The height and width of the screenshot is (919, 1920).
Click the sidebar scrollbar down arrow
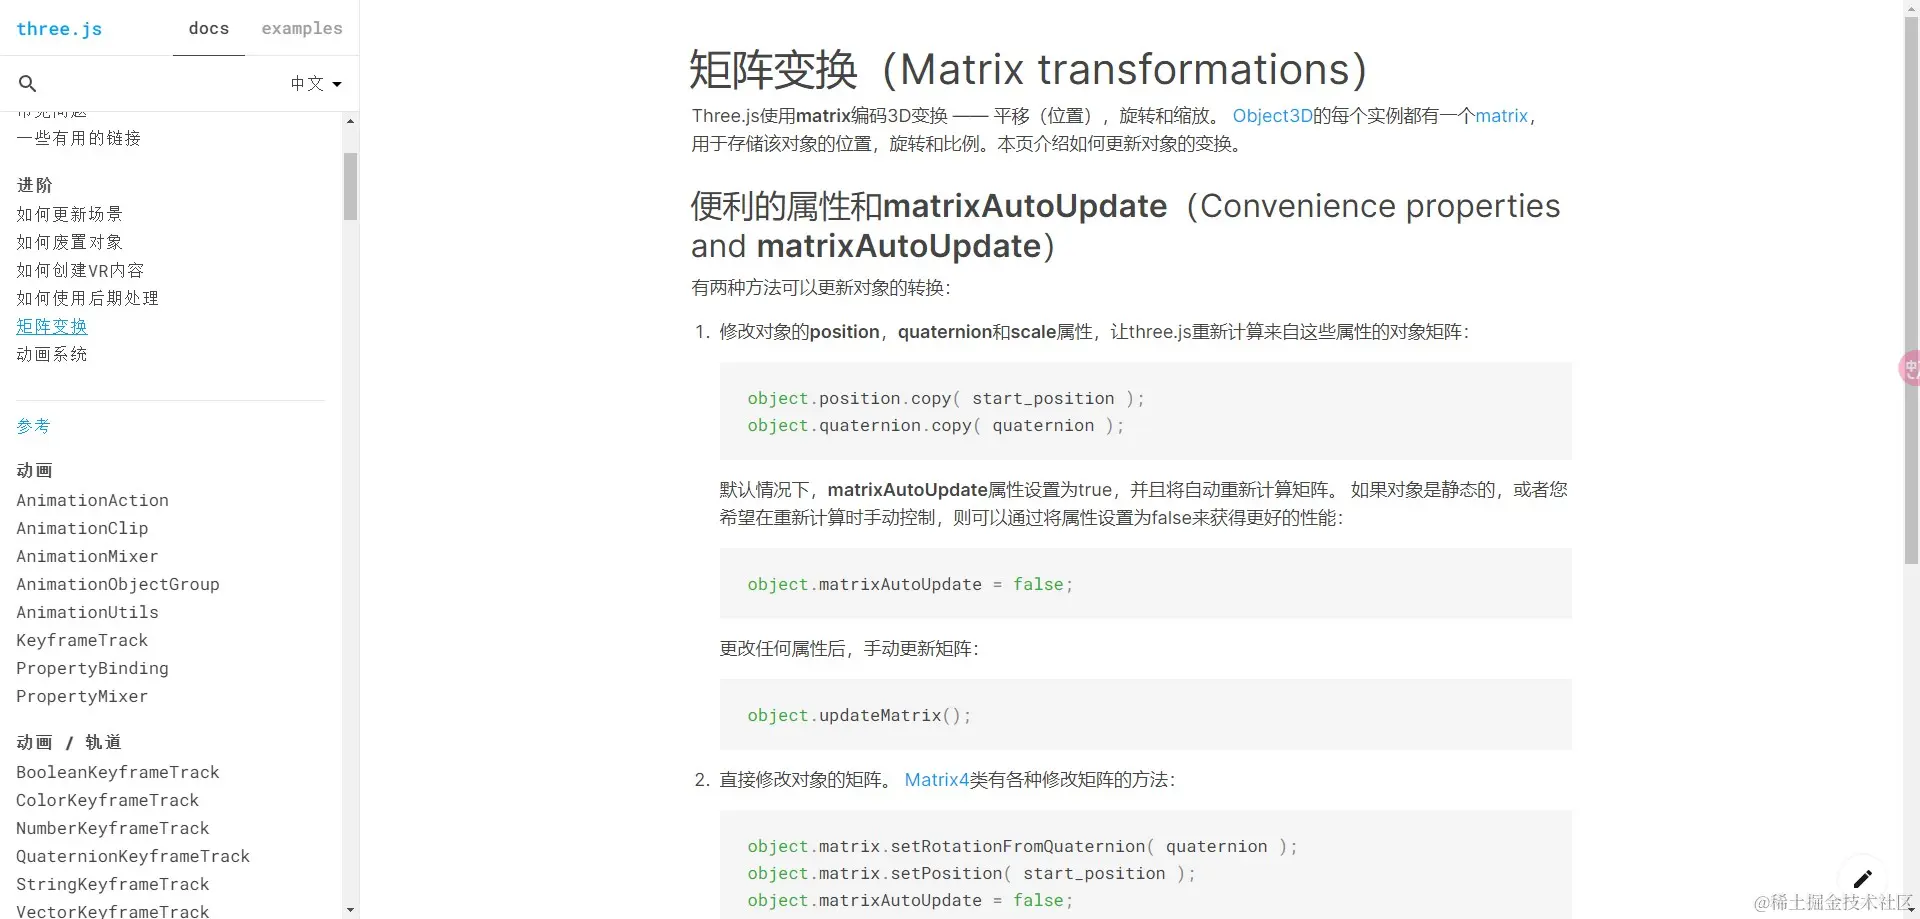point(350,910)
